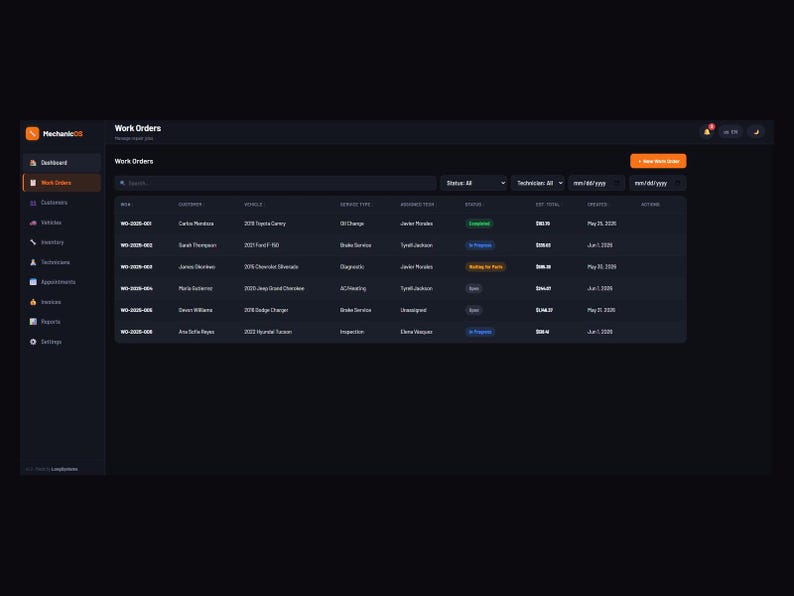
Task: Open the Technician: All dropdown
Action: 538,183
